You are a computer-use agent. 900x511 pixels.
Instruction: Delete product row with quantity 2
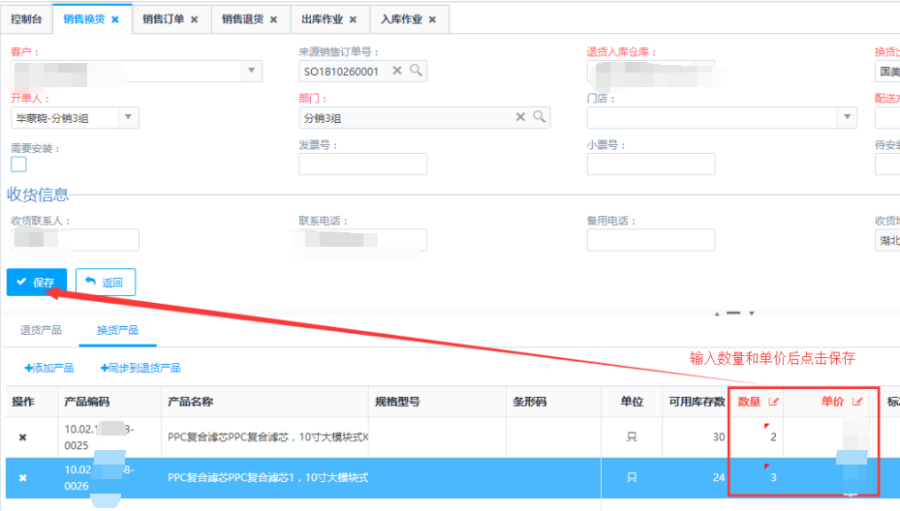[x=23, y=437]
